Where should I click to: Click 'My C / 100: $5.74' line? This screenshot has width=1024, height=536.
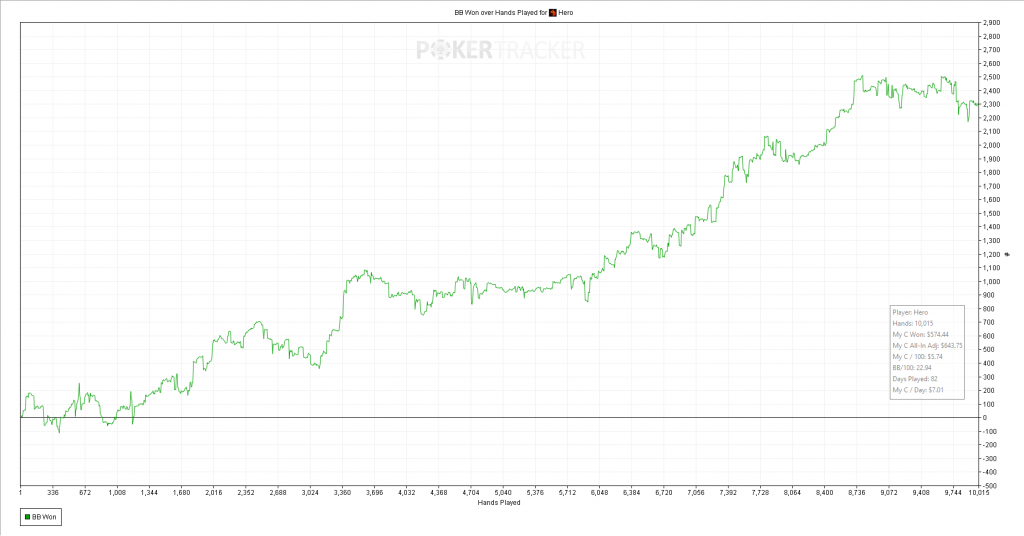pos(918,356)
